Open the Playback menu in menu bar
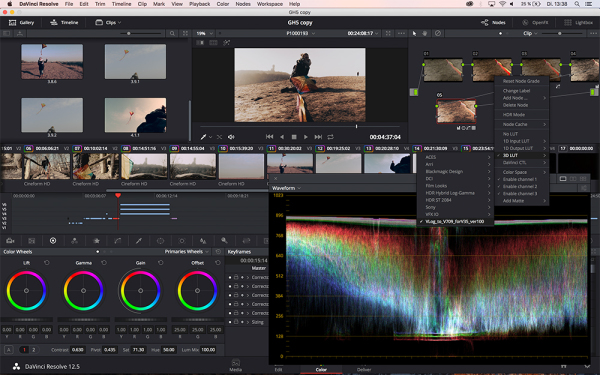600x375 pixels. point(200,4)
